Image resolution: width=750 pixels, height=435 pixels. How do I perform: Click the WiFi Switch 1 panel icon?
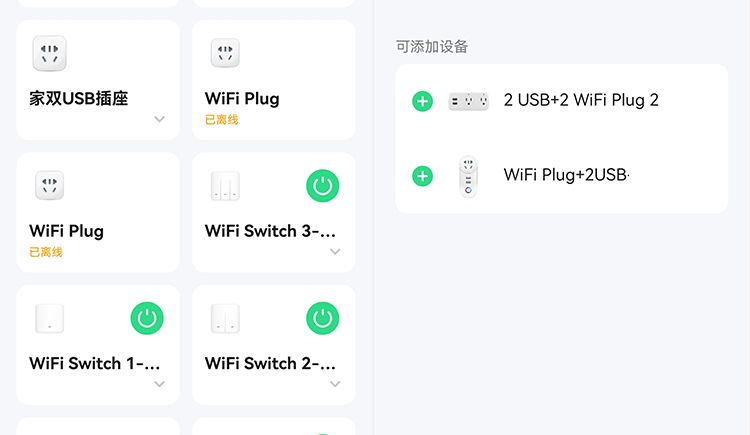(50, 318)
